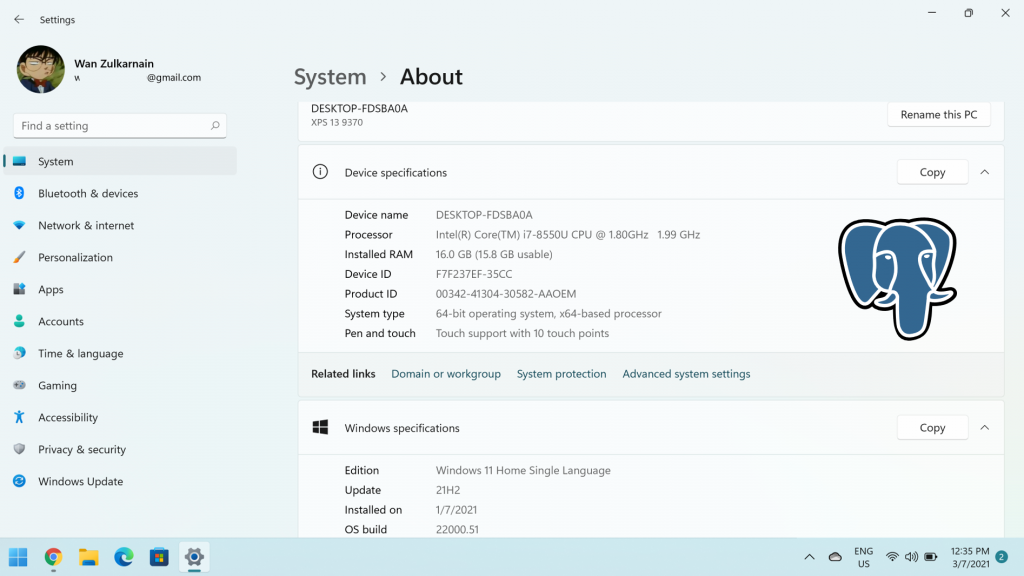Click the back arrow in Settings header
The height and width of the screenshot is (576, 1024).
[19, 19]
